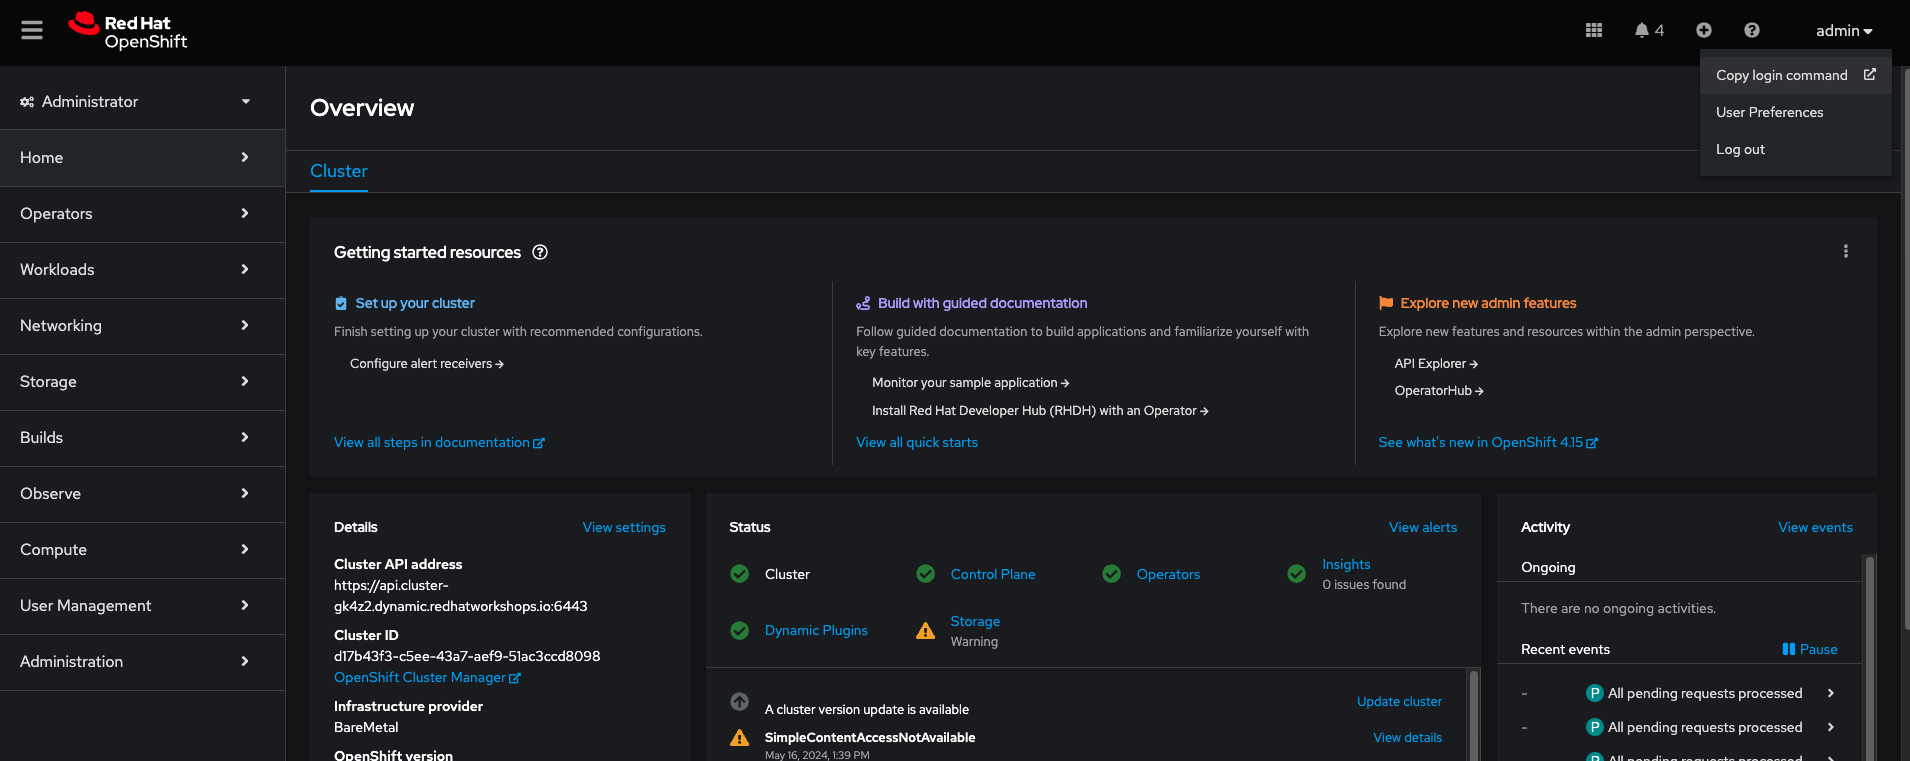Click second pending requests event P badge
Screen dimensions: 1910x761
point(1595,727)
